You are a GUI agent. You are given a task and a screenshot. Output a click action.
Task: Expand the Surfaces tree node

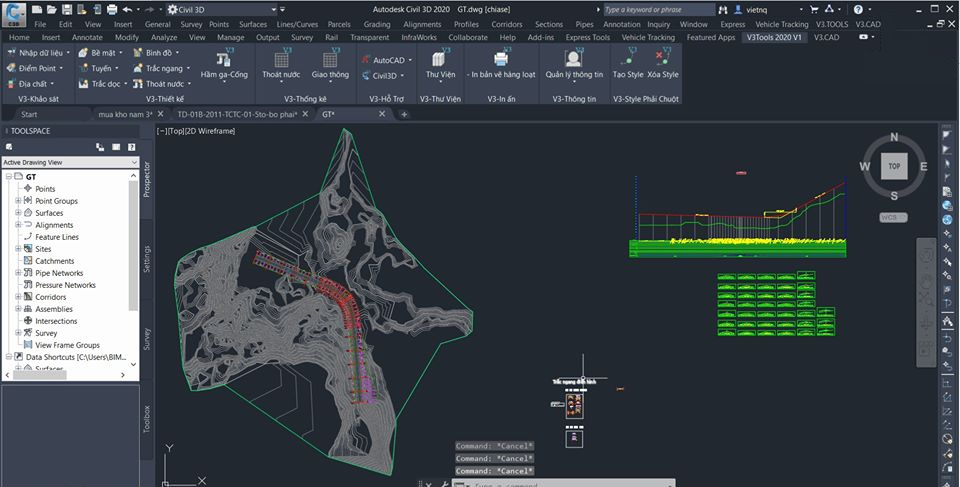tap(18, 213)
